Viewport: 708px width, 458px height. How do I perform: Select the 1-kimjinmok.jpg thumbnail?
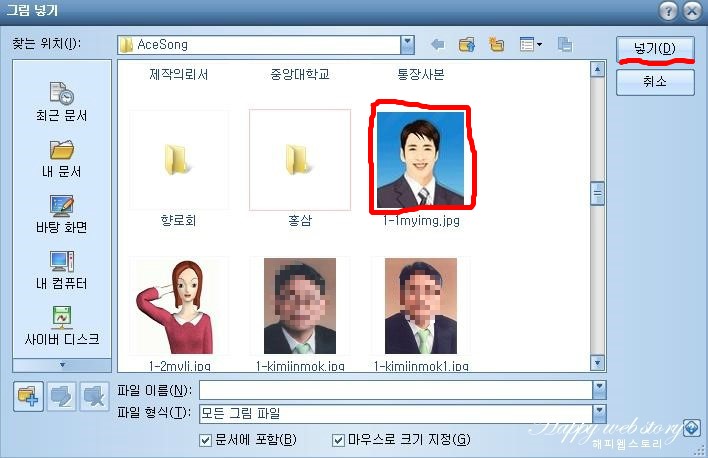pyautogui.click(x=300, y=306)
